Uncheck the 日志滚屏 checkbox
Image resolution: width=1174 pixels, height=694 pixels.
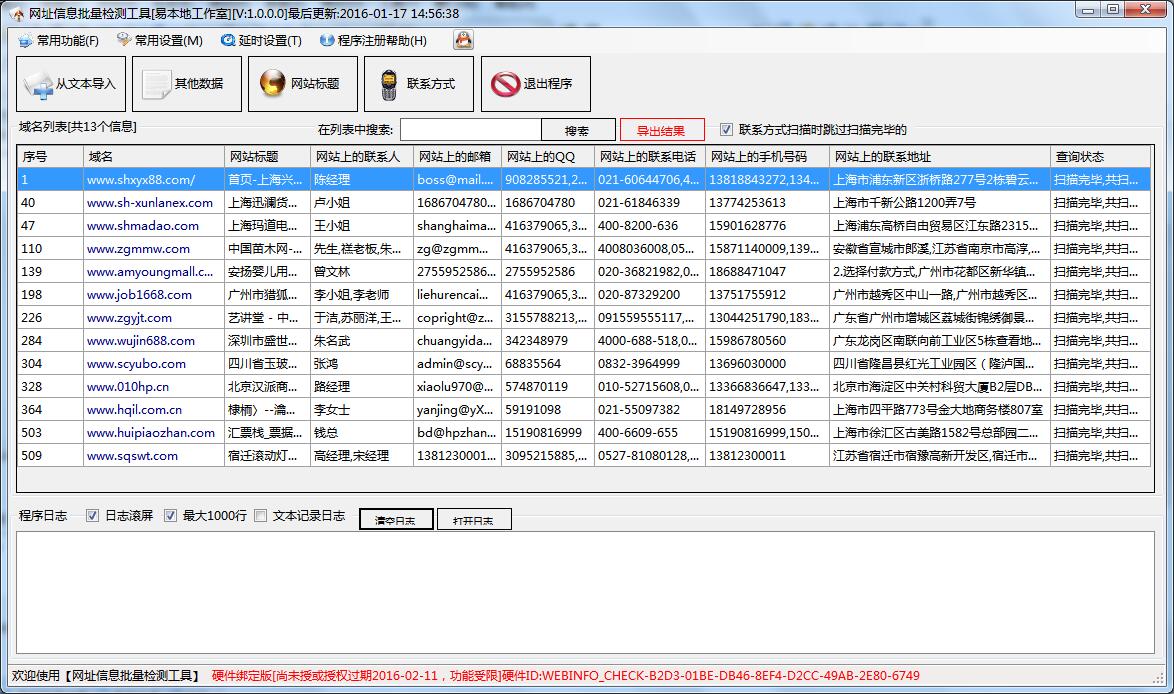click(x=93, y=516)
